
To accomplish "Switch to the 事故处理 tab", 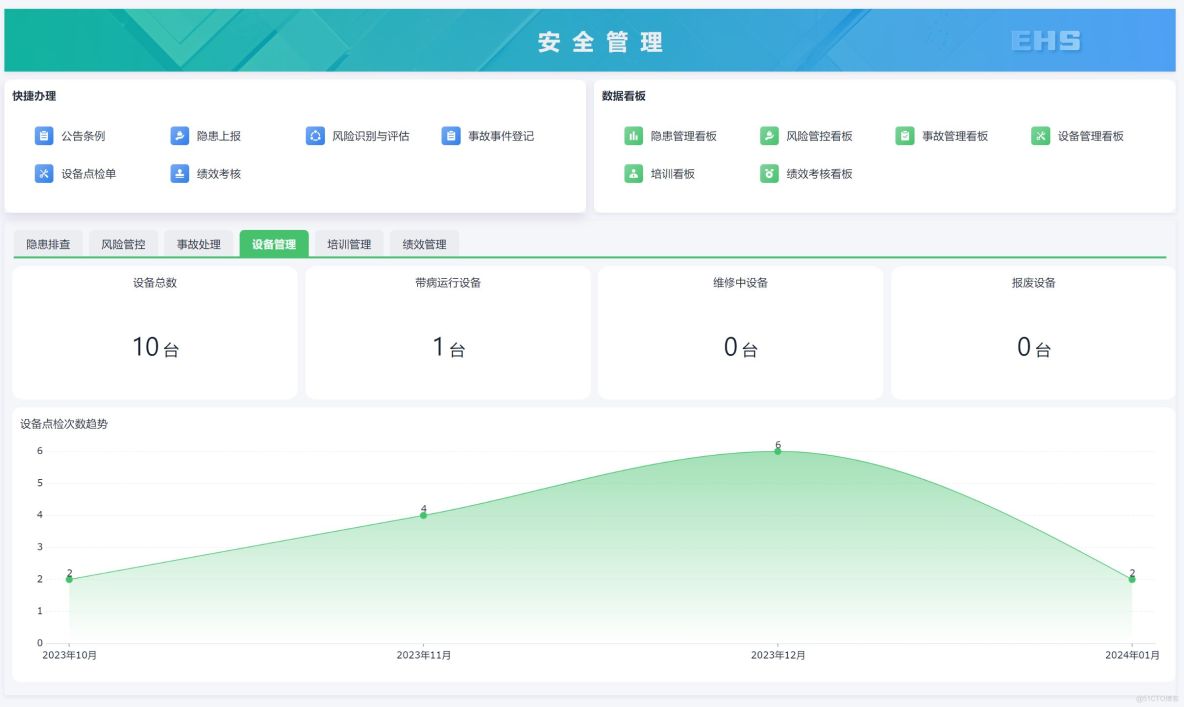I will 198,242.
